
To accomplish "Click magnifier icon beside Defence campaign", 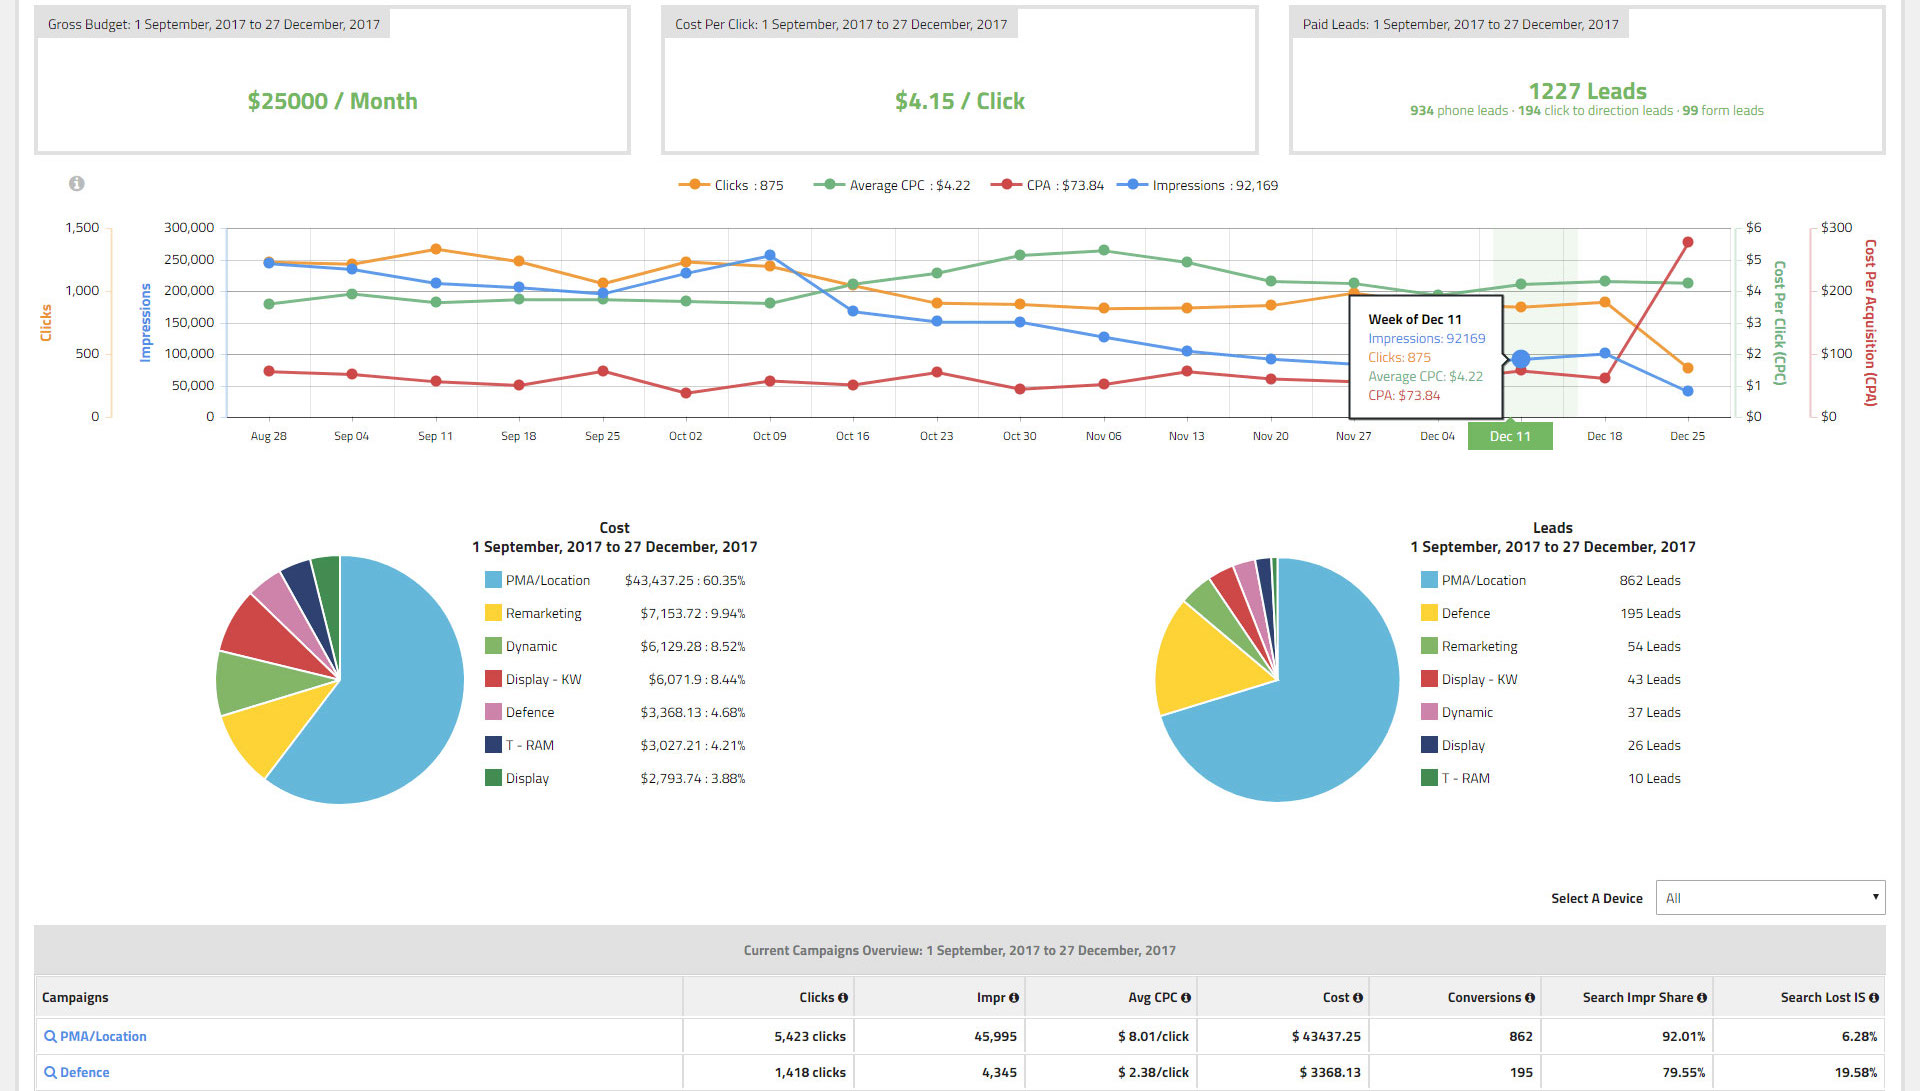I will (x=50, y=1073).
